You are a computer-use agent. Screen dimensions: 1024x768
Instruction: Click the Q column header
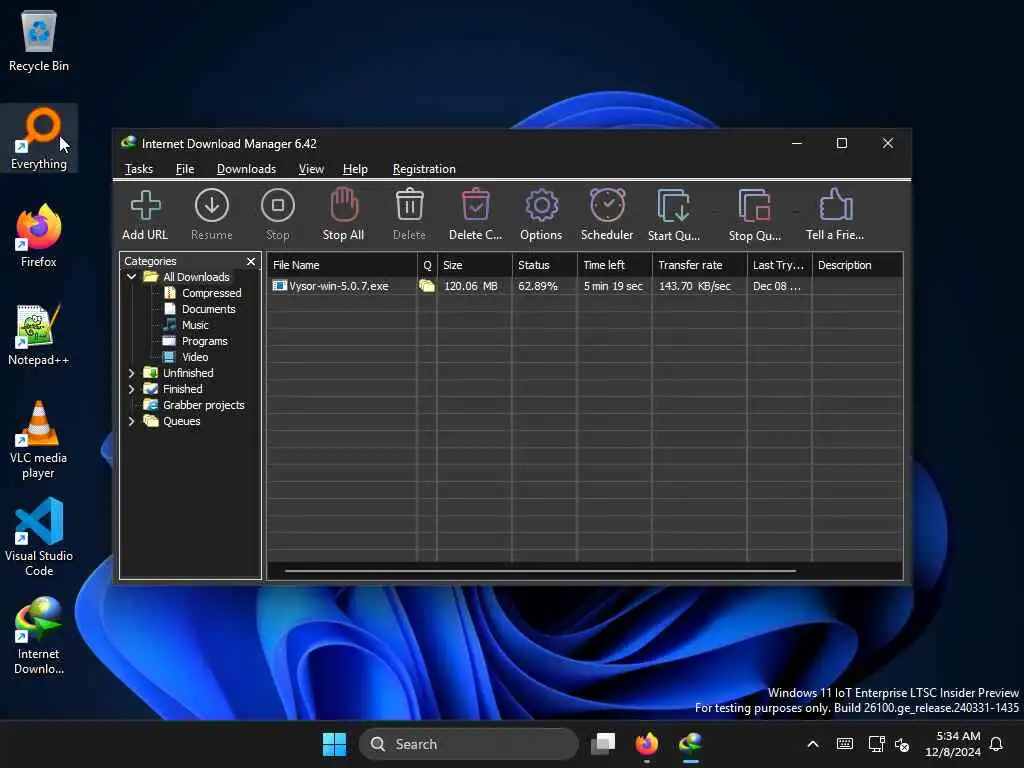click(x=427, y=265)
